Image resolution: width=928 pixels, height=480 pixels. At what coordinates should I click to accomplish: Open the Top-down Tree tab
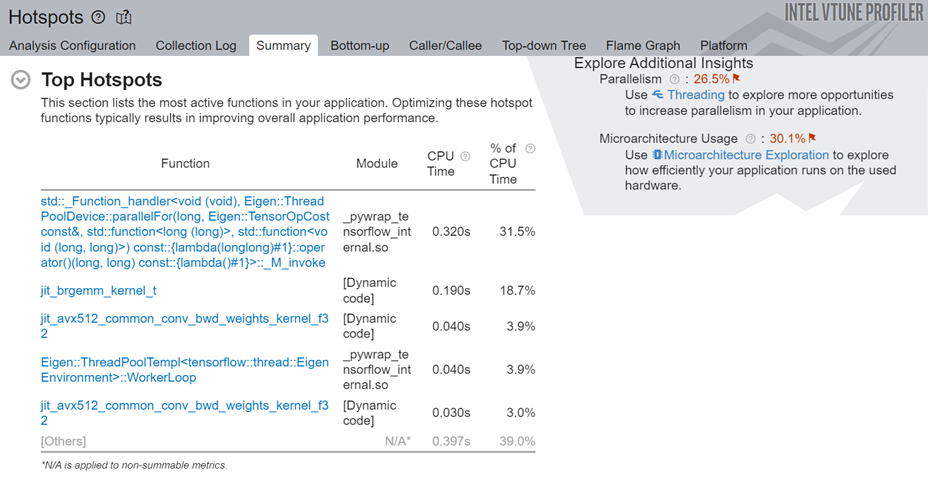pyautogui.click(x=544, y=45)
